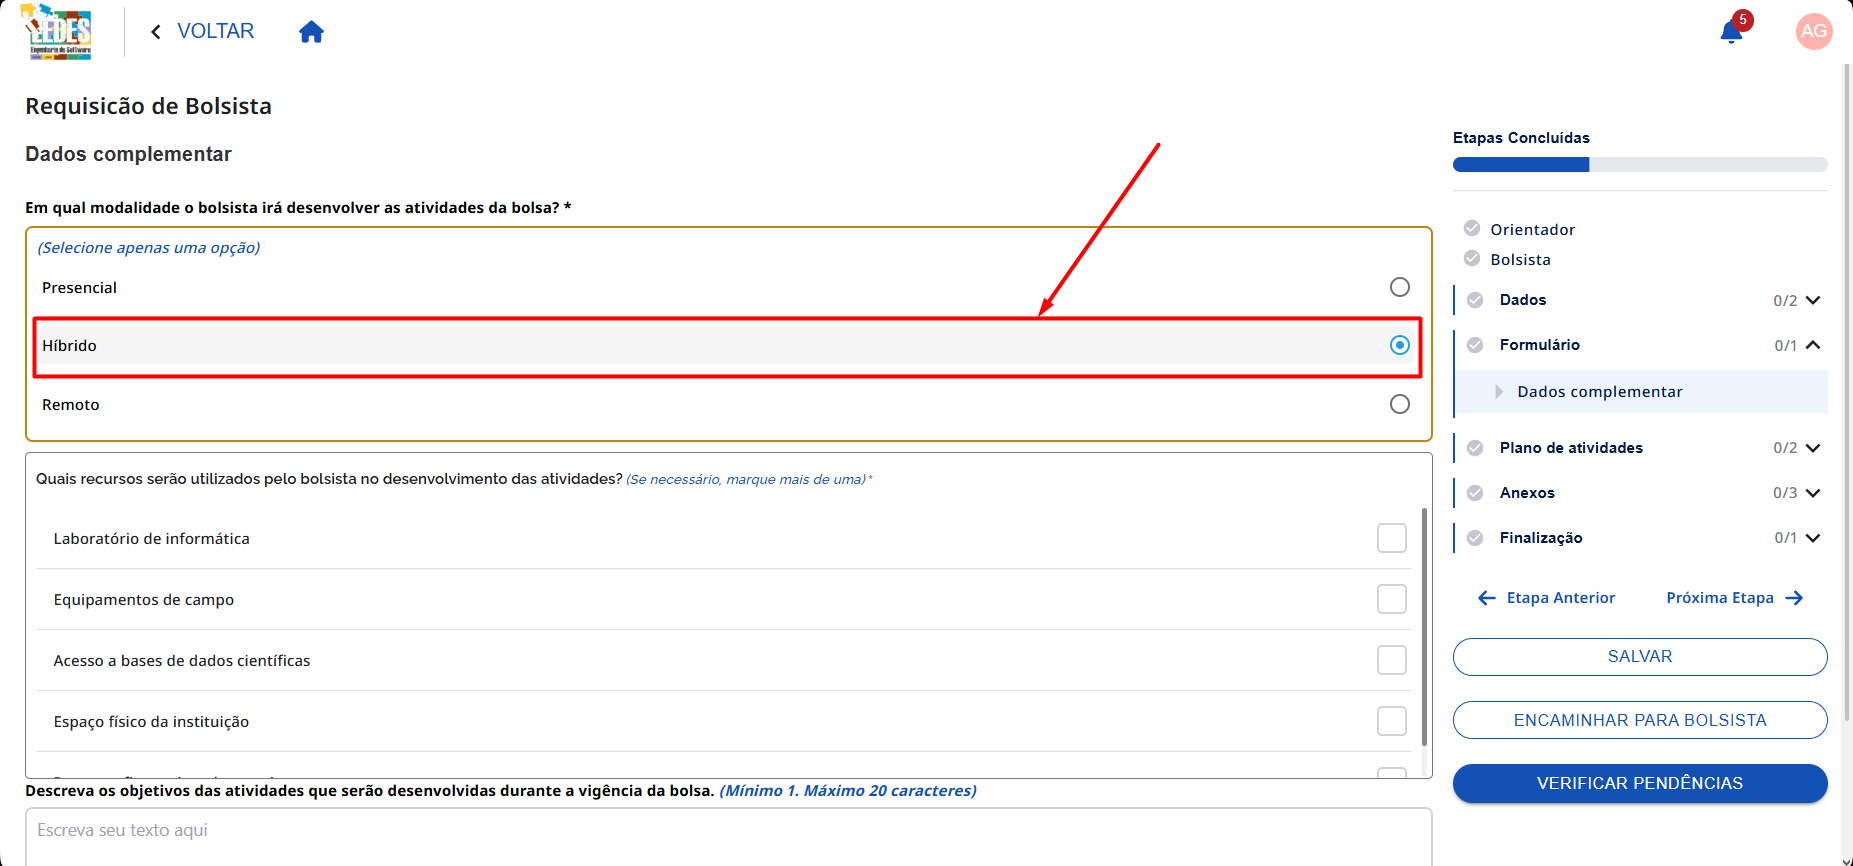Select the Remoto radio option
The width and height of the screenshot is (1853, 866).
tap(1400, 404)
